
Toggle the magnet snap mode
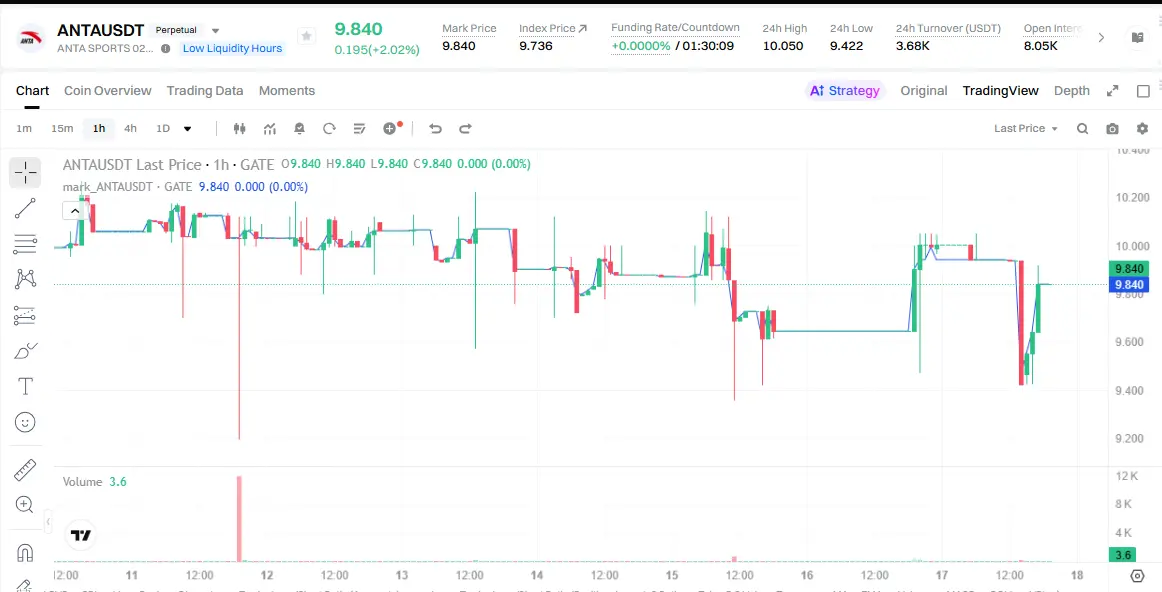[x=25, y=553]
